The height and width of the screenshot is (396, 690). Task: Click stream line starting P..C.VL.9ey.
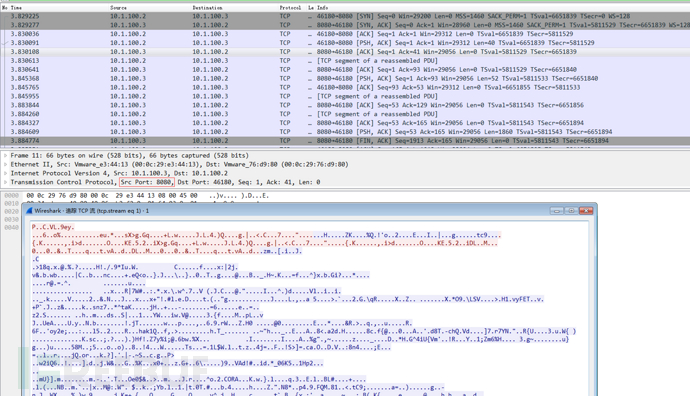pos(53,227)
